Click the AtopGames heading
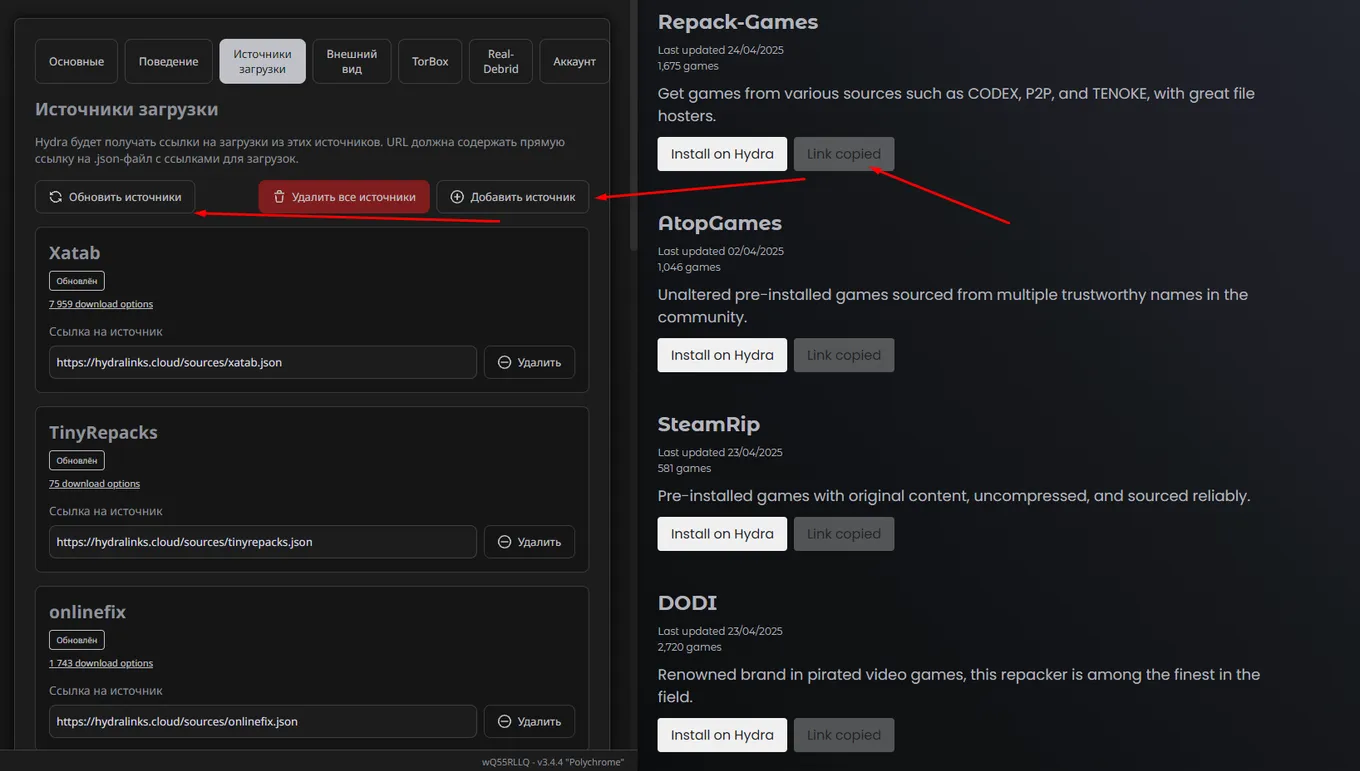The image size is (1360, 771). [x=720, y=223]
